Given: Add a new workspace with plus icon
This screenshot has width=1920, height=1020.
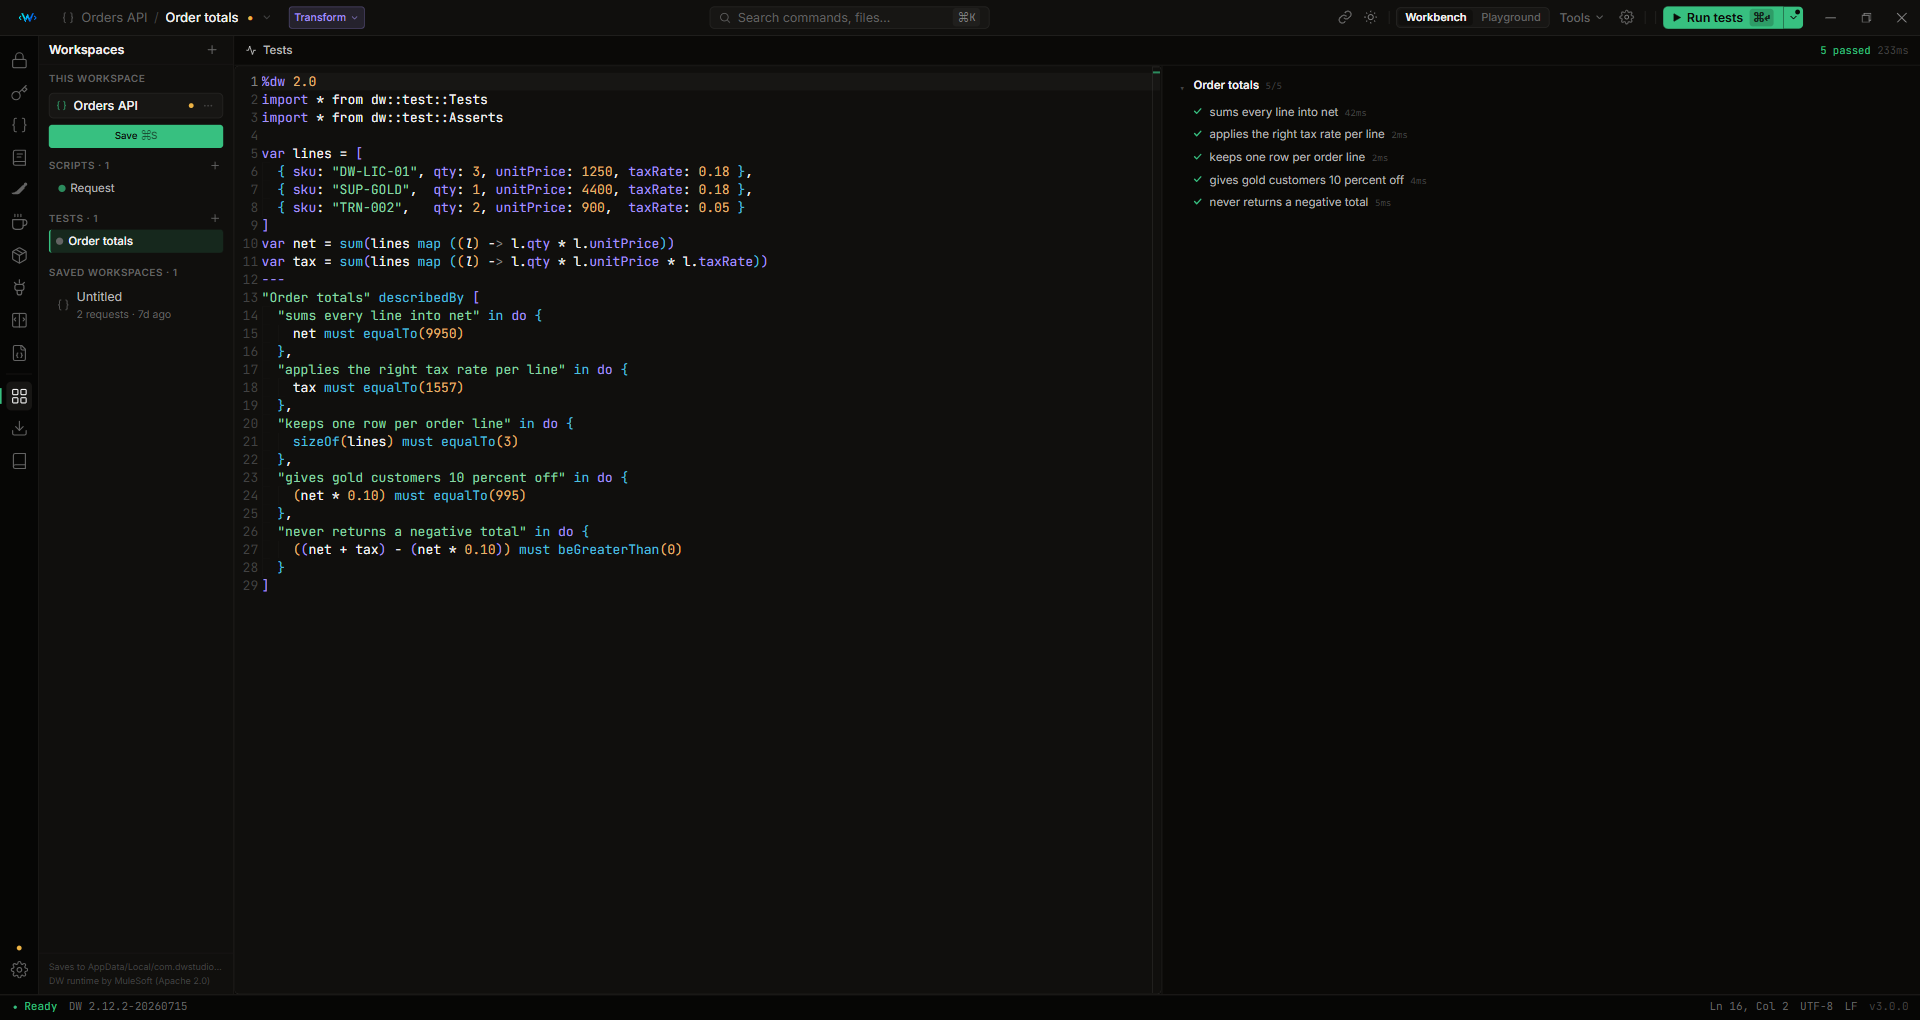Looking at the screenshot, I should pyautogui.click(x=212, y=50).
